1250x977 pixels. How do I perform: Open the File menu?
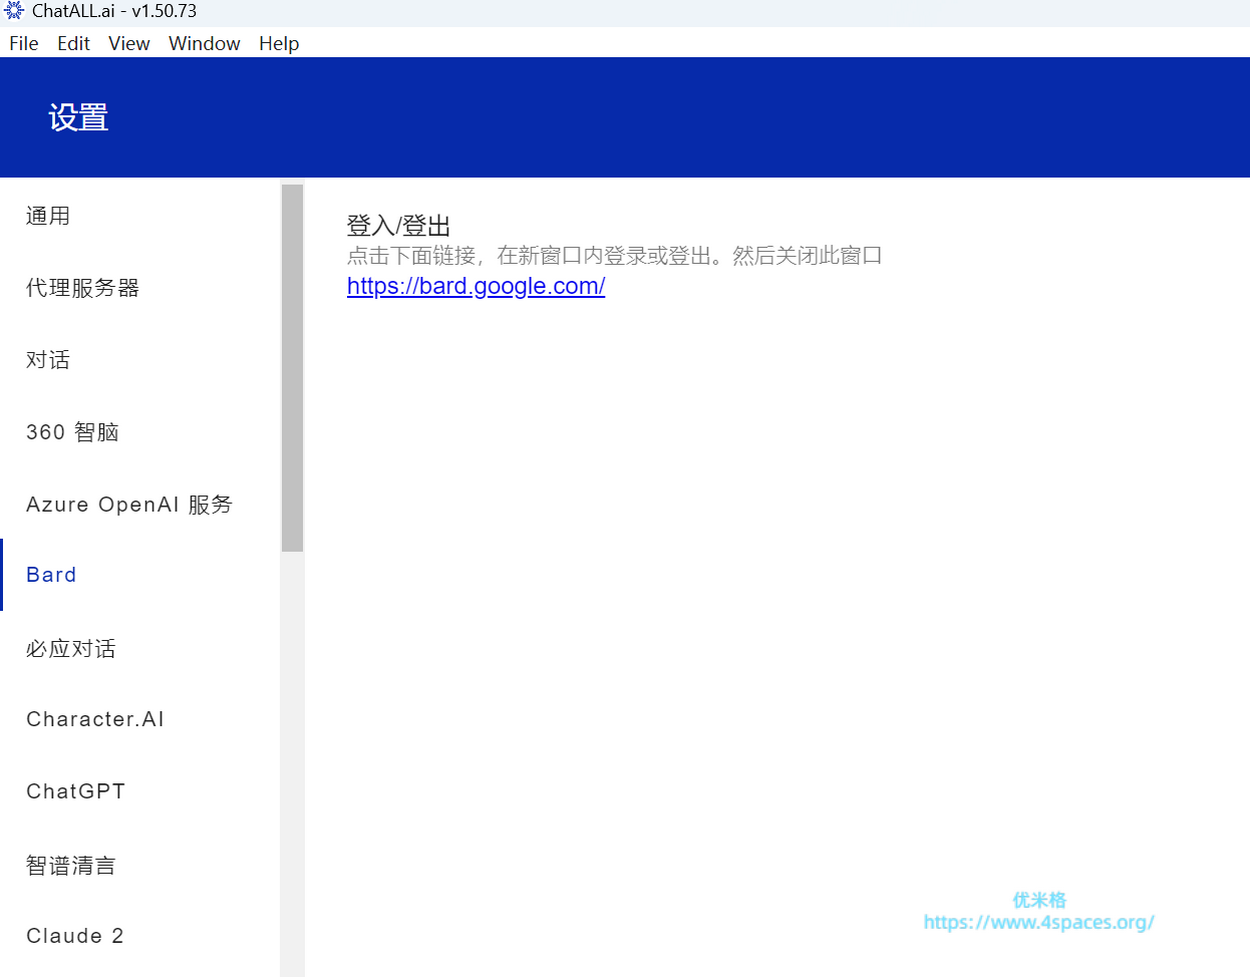tap(24, 43)
